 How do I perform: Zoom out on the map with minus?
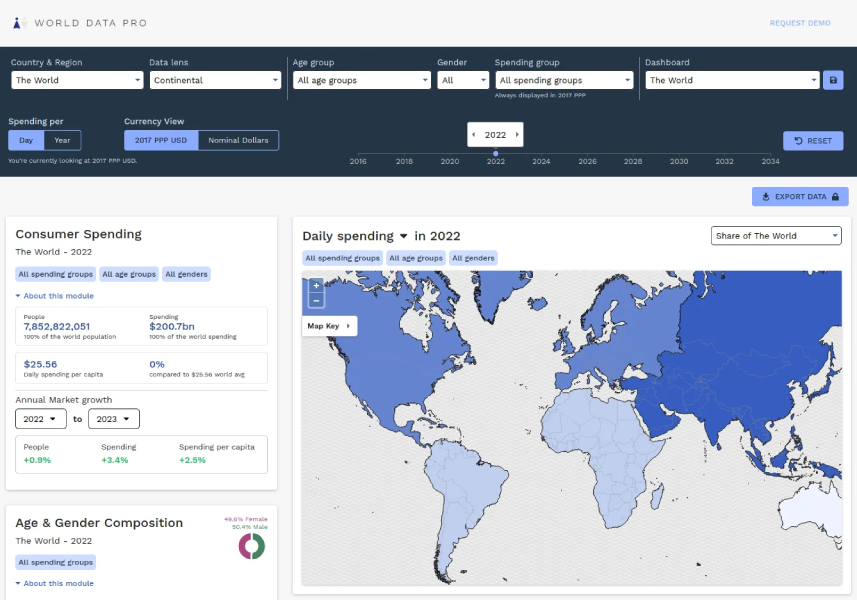click(x=316, y=300)
